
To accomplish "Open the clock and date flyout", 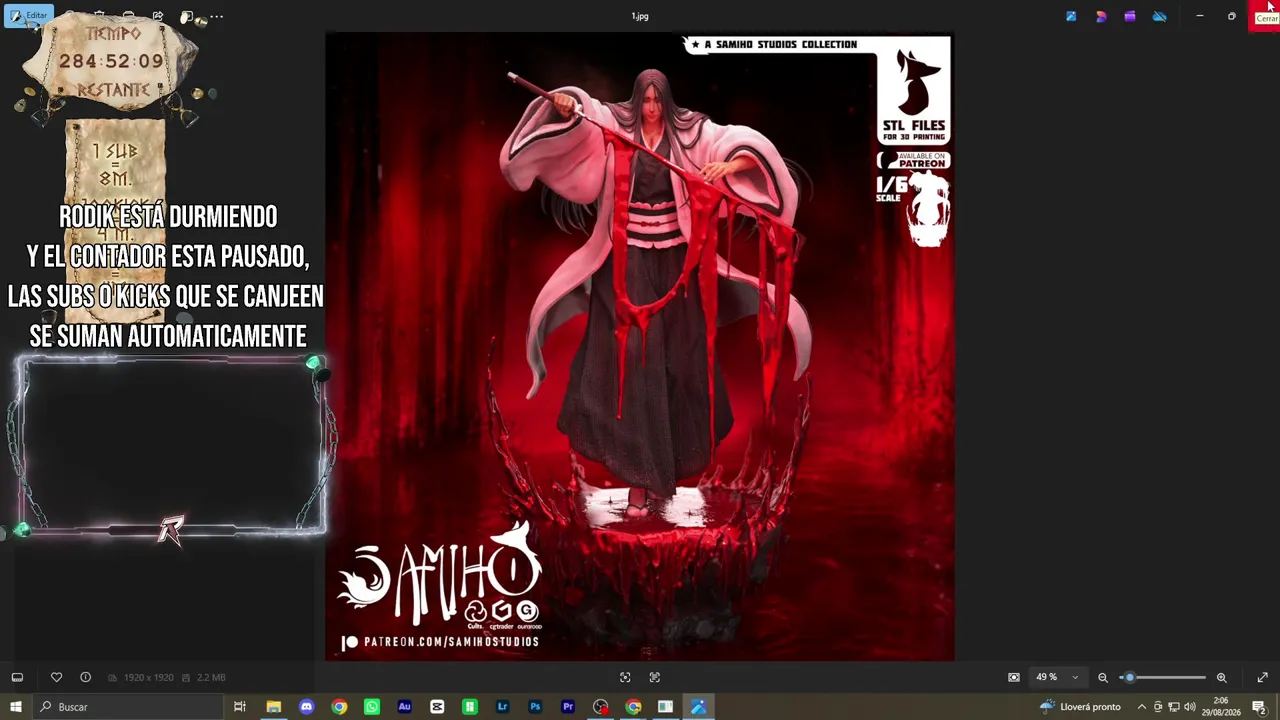I will (1221, 707).
